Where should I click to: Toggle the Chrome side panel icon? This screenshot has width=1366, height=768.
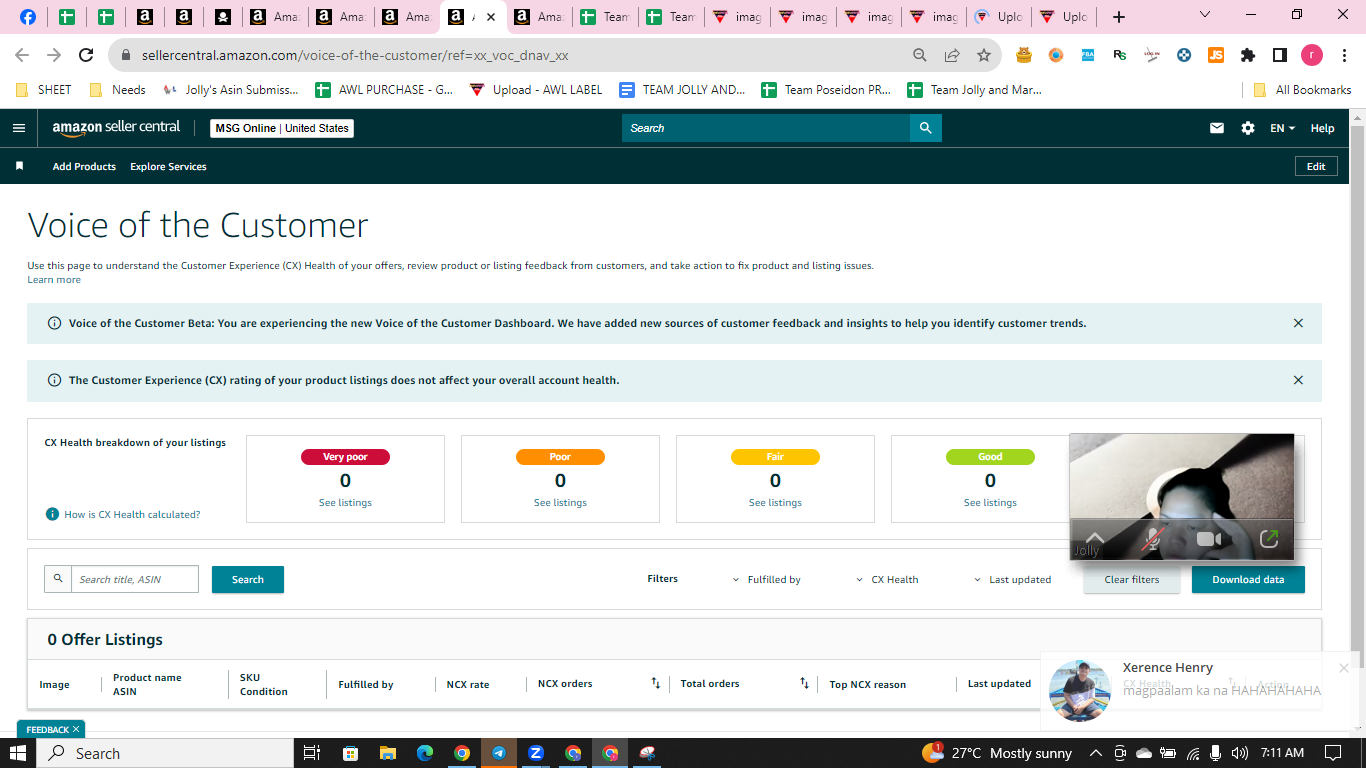(1279, 56)
